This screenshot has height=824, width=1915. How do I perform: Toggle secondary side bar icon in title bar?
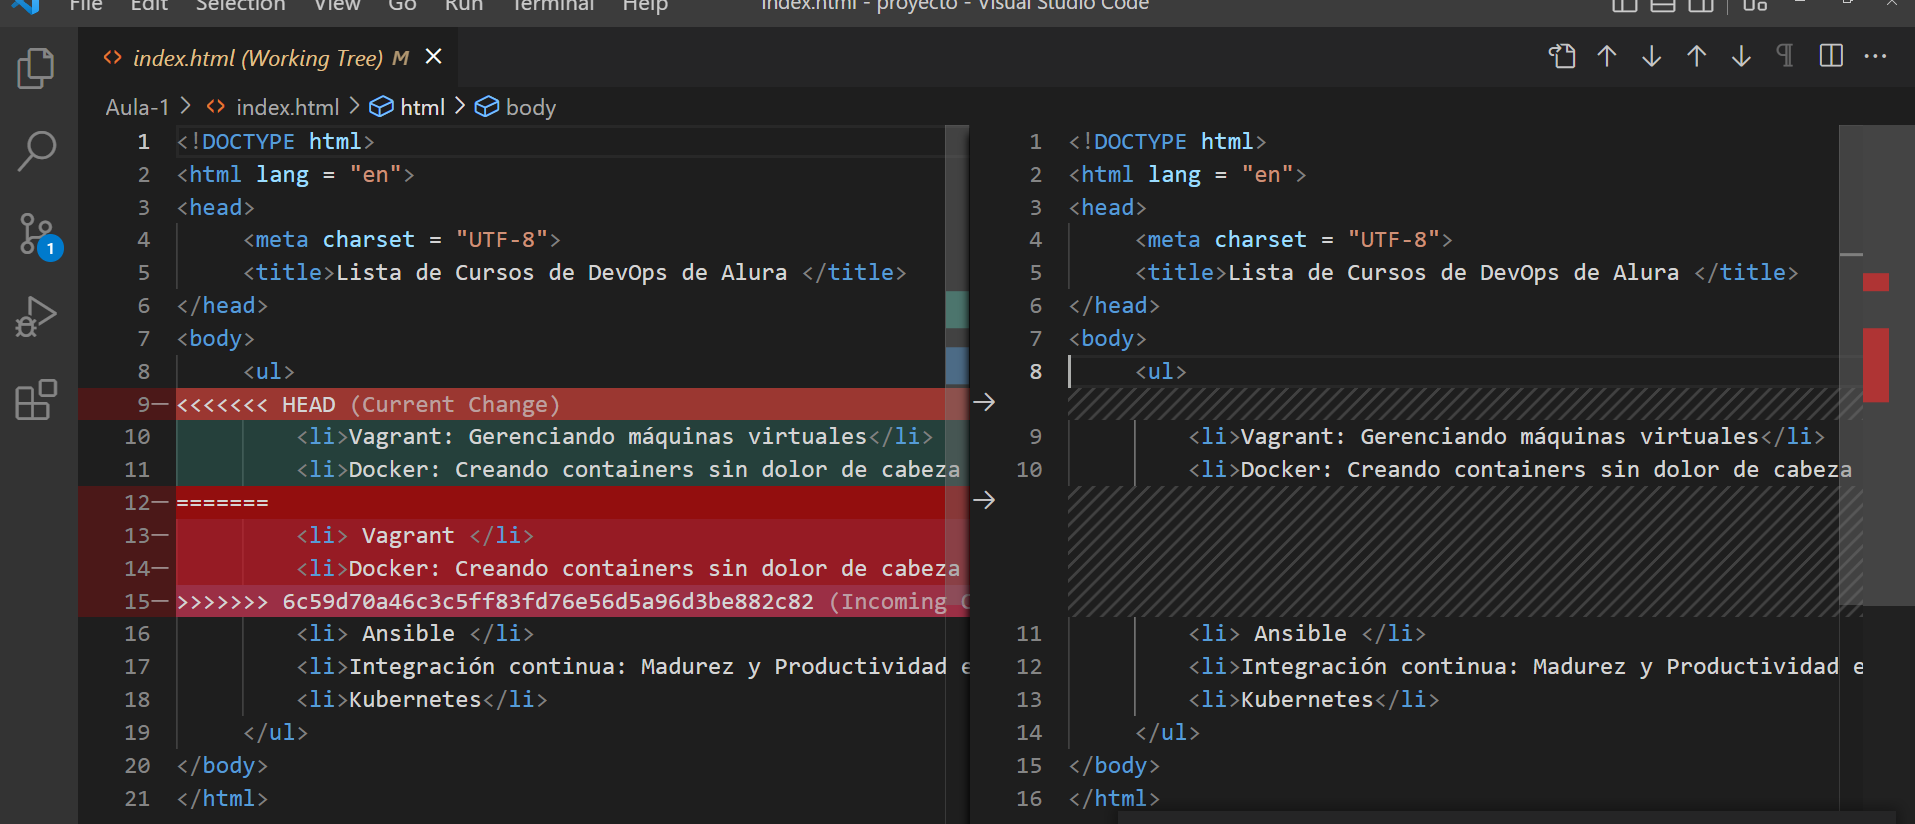(1700, 5)
